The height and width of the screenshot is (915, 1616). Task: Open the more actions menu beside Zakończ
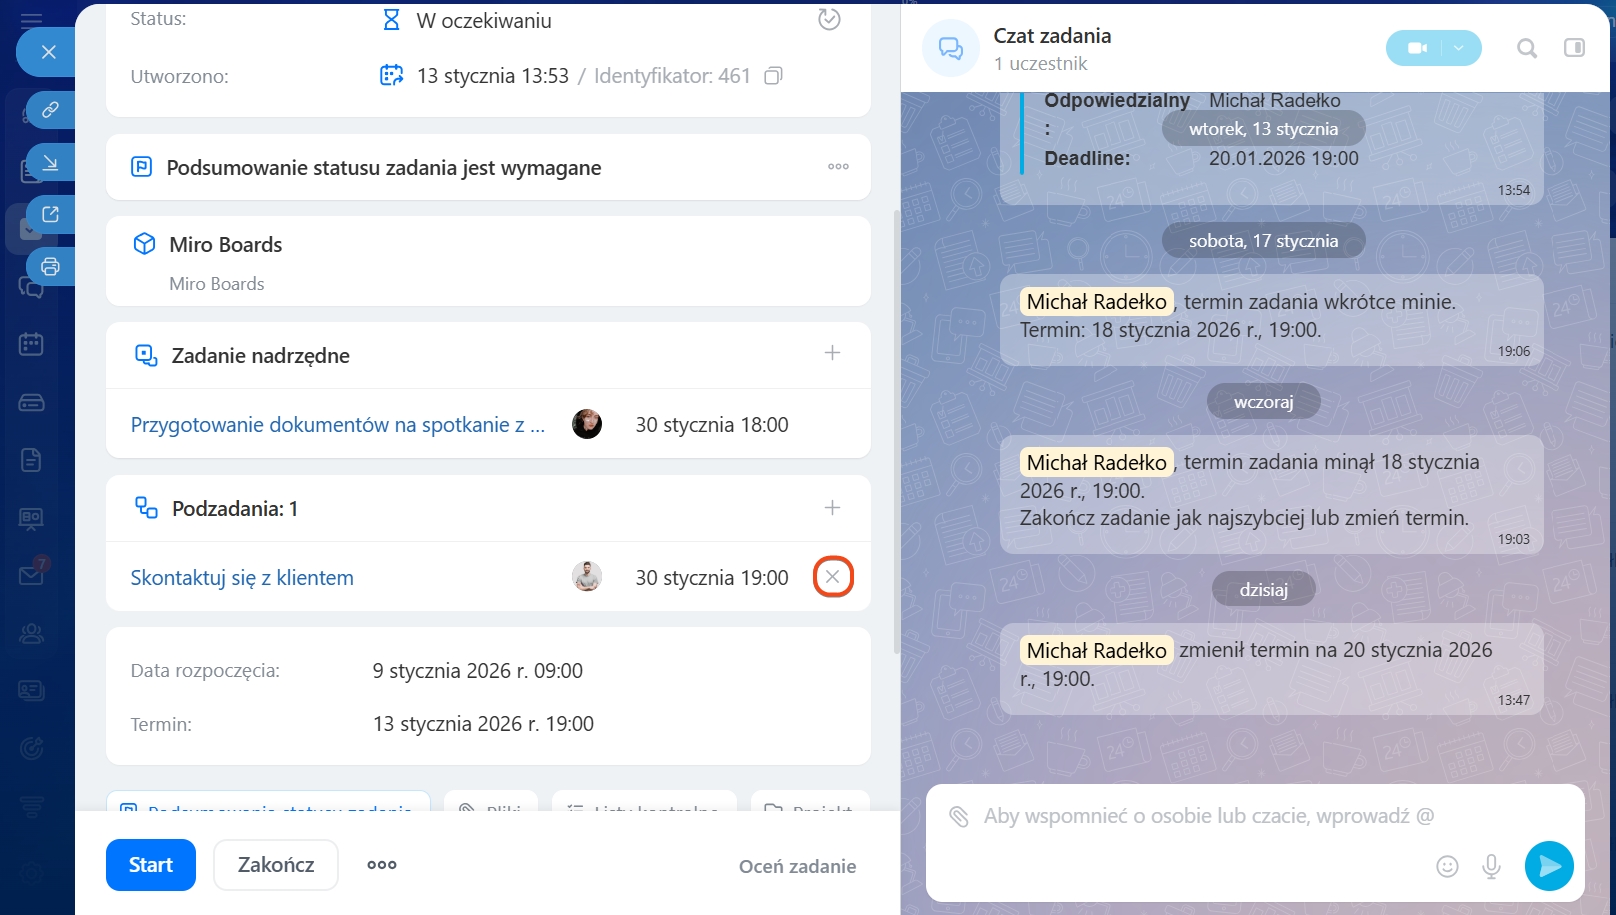coord(382,865)
